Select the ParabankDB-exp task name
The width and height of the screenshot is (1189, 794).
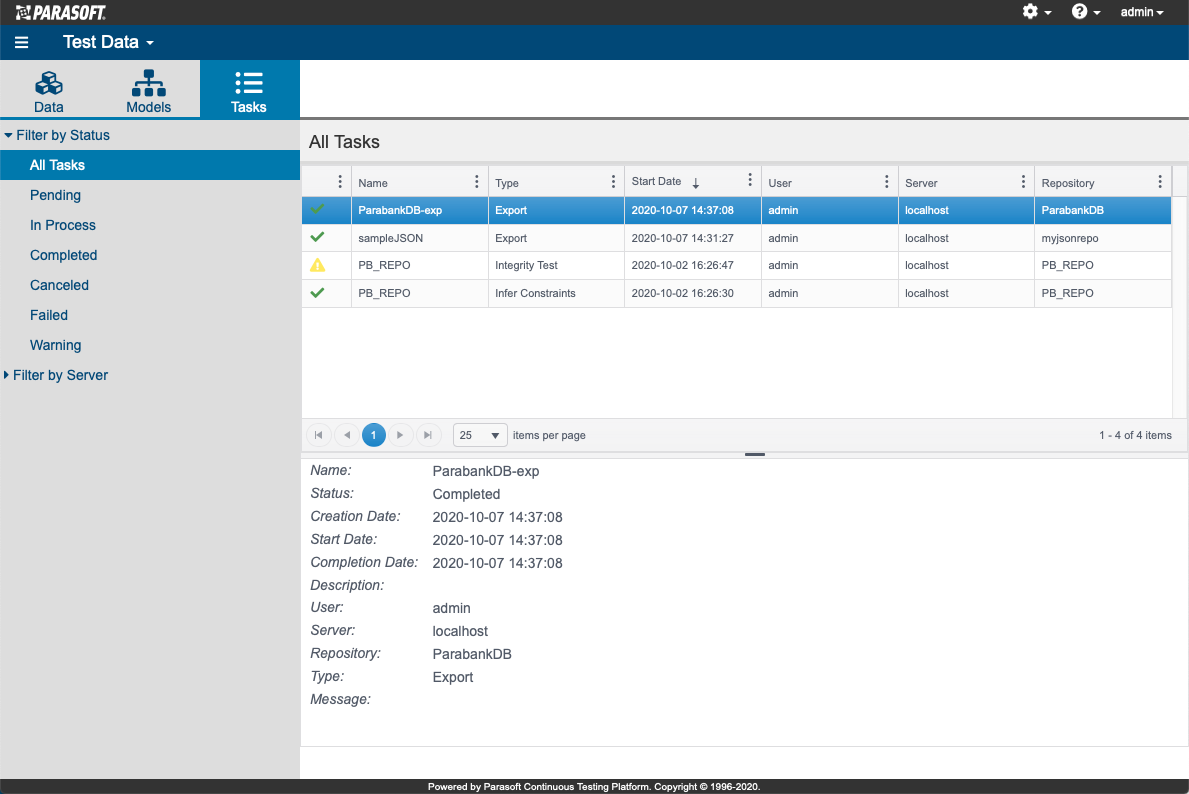click(x=400, y=210)
